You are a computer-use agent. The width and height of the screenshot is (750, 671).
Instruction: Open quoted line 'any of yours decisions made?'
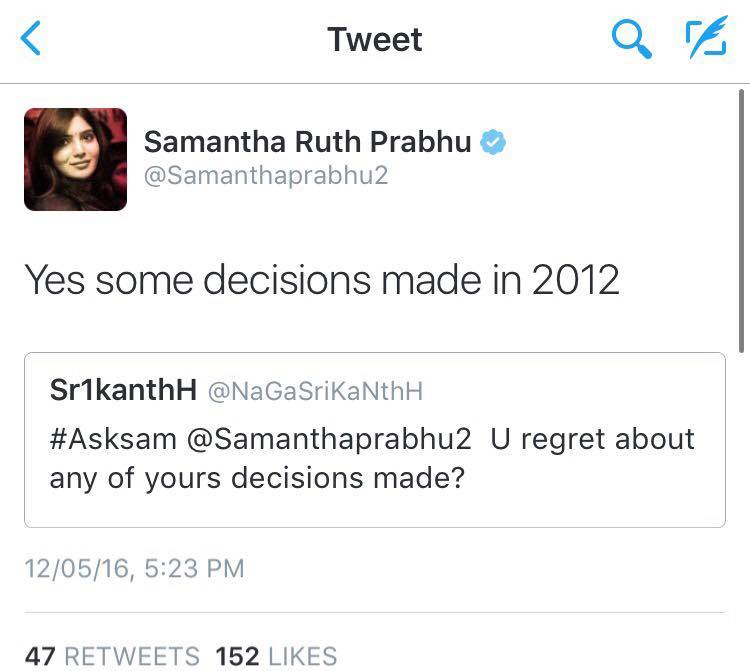[258, 478]
